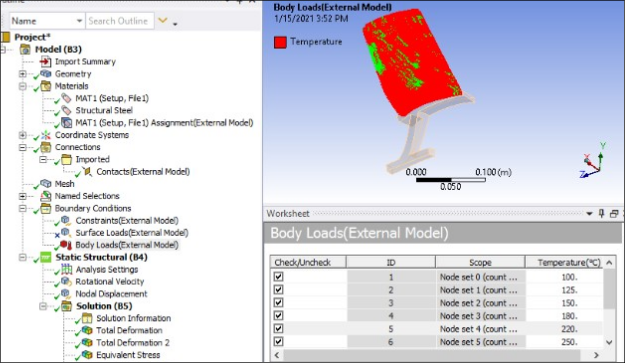This screenshot has width=625, height=363.
Task: Pin the Worksheet panel
Action: pos(601,214)
